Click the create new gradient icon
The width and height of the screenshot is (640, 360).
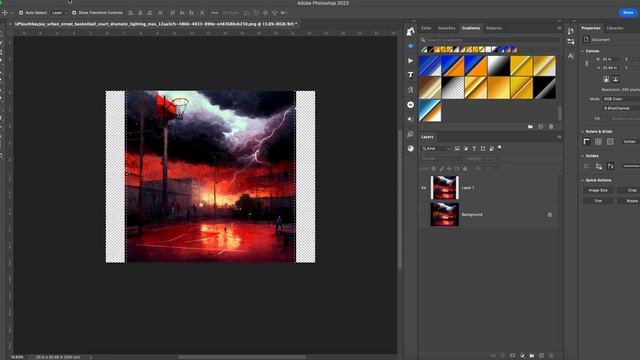click(540, 127)
